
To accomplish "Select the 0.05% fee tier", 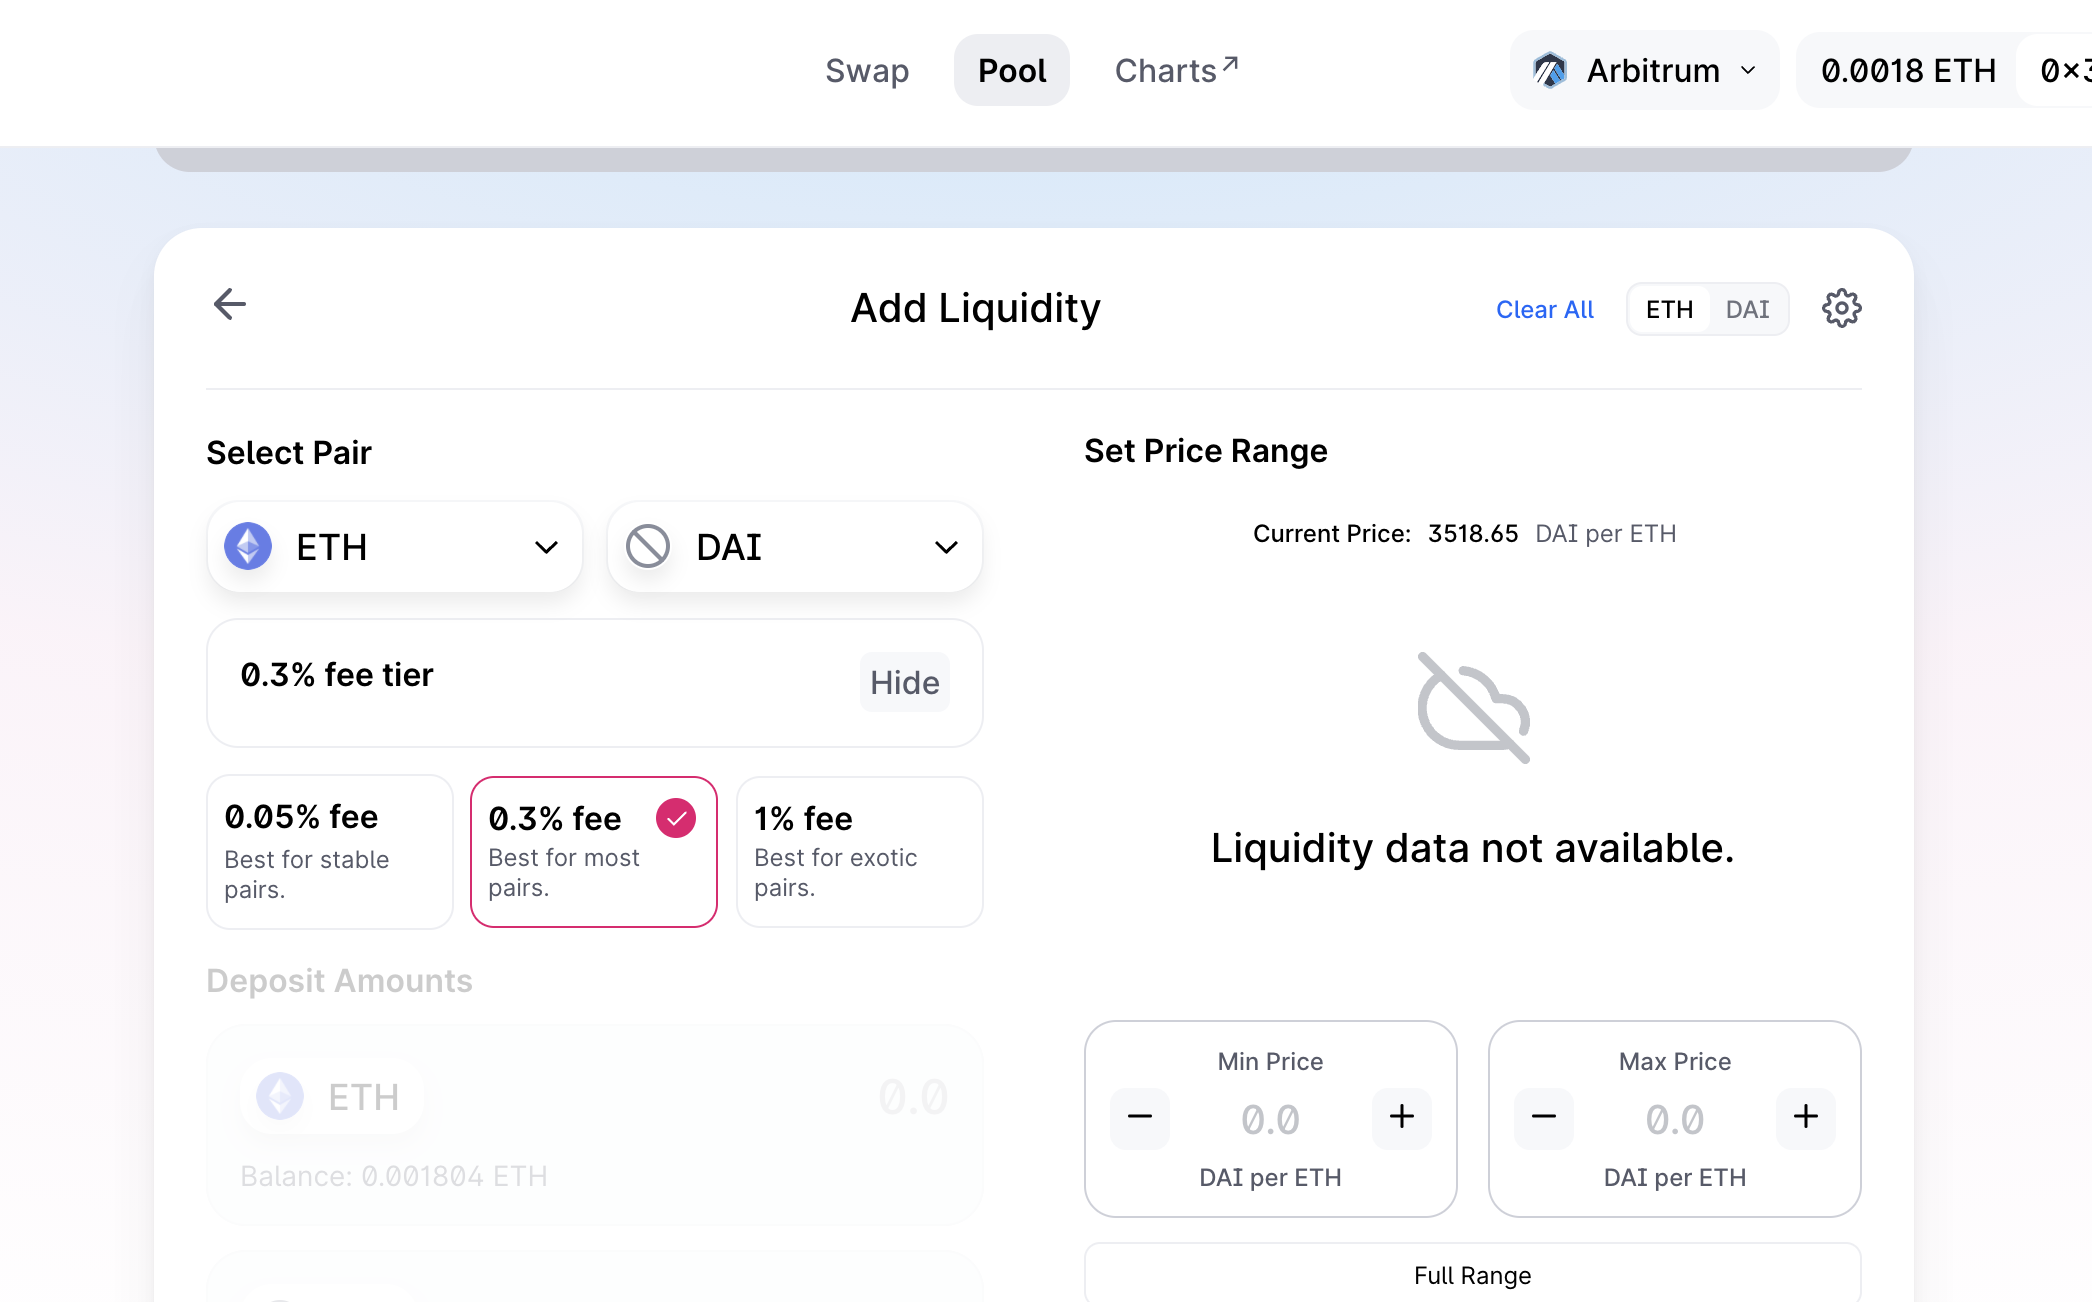I will [329, 851].
